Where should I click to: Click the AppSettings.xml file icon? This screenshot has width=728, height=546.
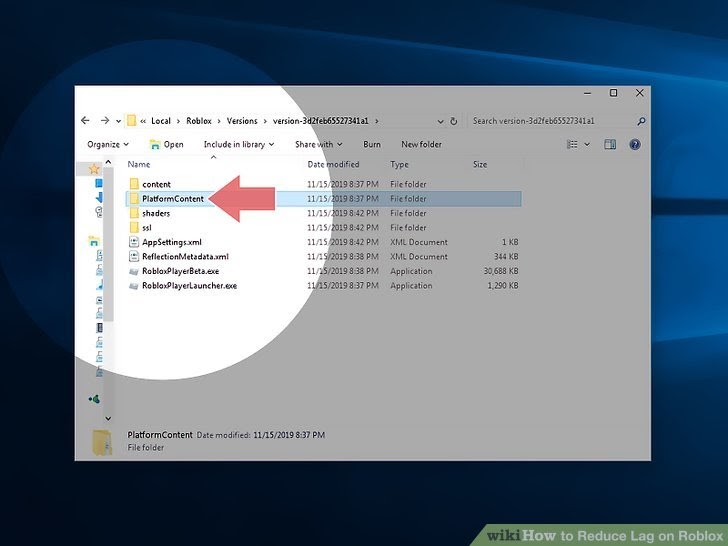(134, 242)
